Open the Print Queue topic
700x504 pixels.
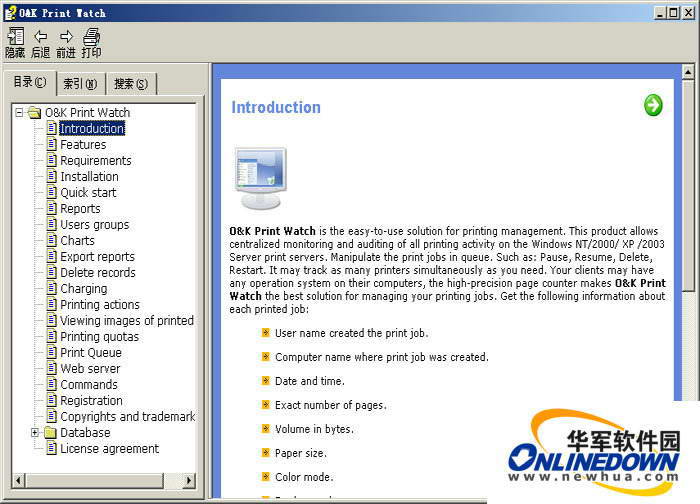point(91,353)
